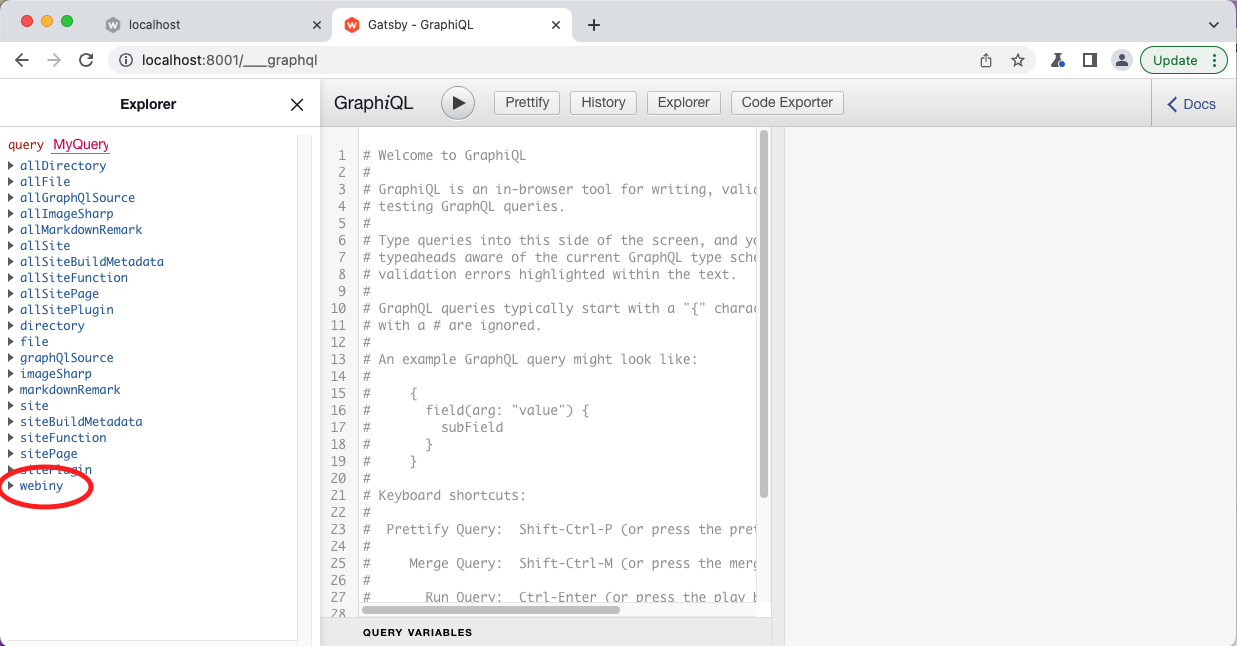Click the QUERY VARIABLES section

point(417,632)
